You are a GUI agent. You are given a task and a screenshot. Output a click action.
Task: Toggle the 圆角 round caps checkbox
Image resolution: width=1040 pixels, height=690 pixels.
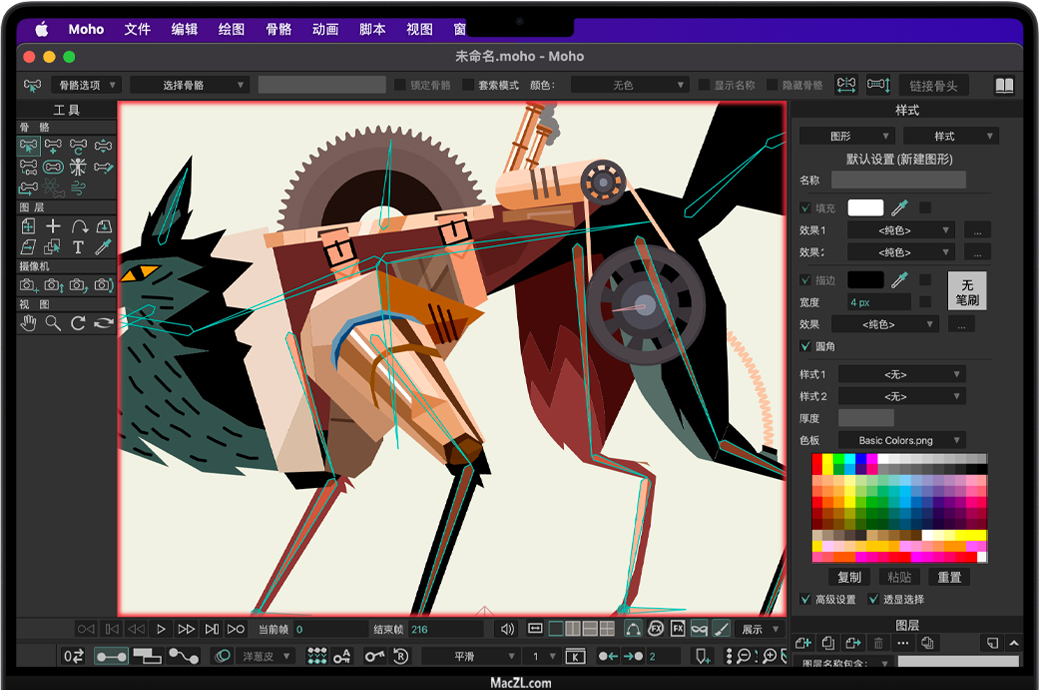coord(806,346)
